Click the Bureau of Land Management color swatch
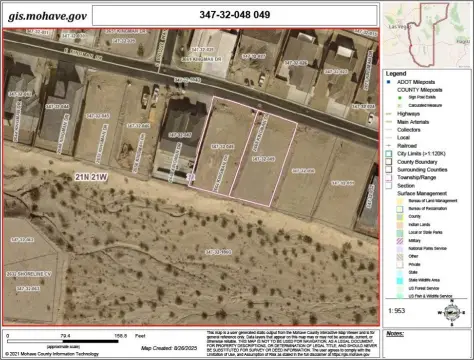The image size is (474, 360). point(400,201)
